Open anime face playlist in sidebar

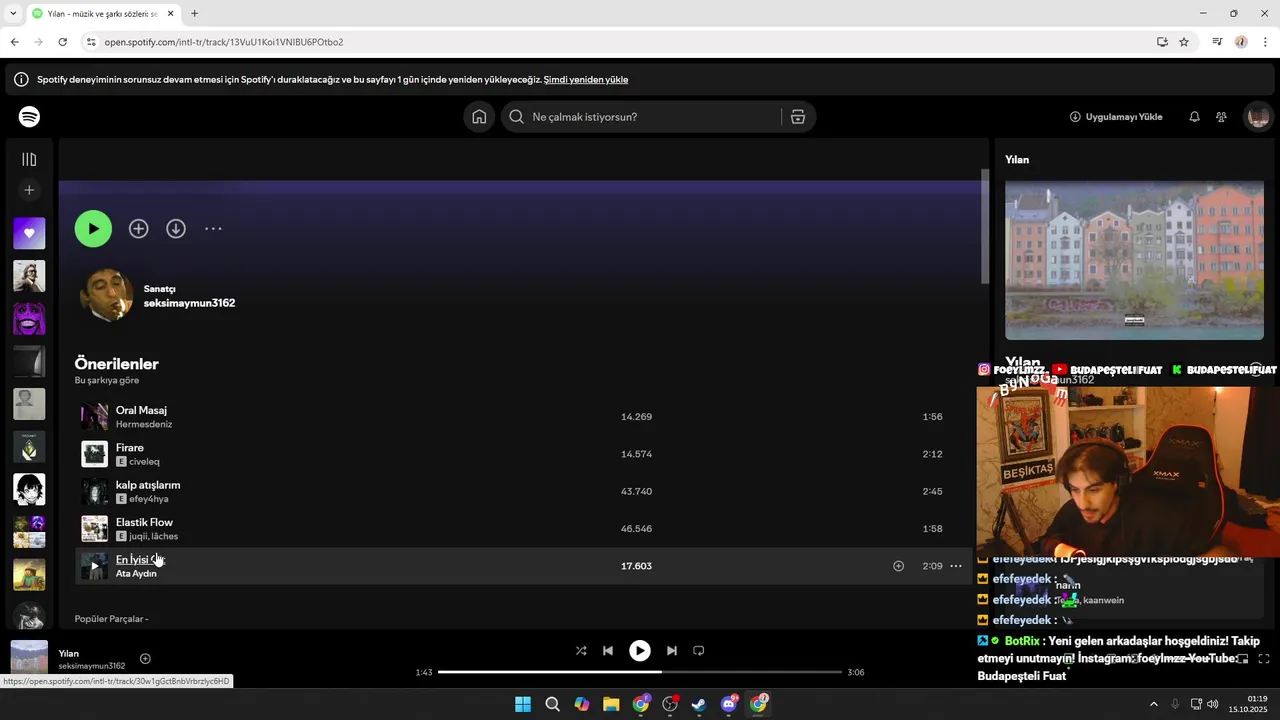[29, 490]
